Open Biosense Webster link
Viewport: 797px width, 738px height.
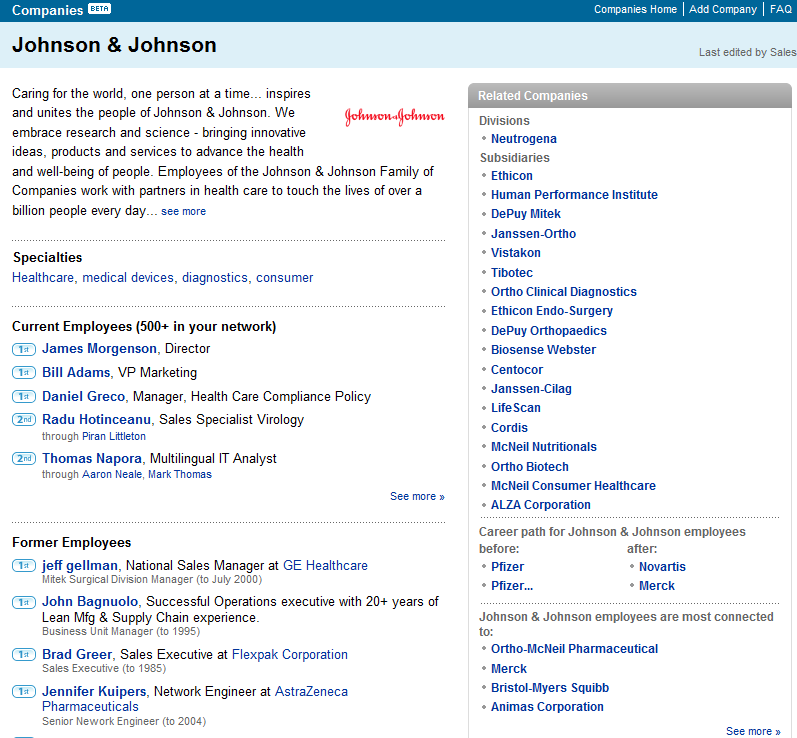pos(543,350)
